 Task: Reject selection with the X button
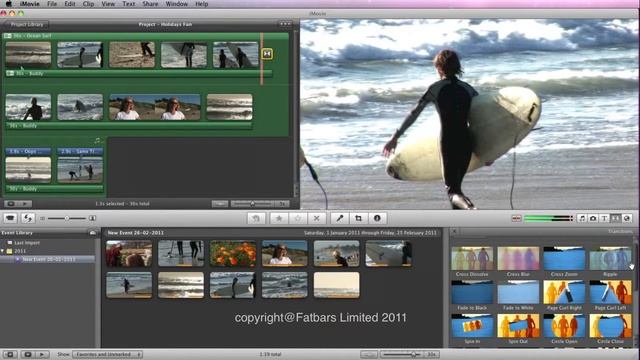point(316,218)
